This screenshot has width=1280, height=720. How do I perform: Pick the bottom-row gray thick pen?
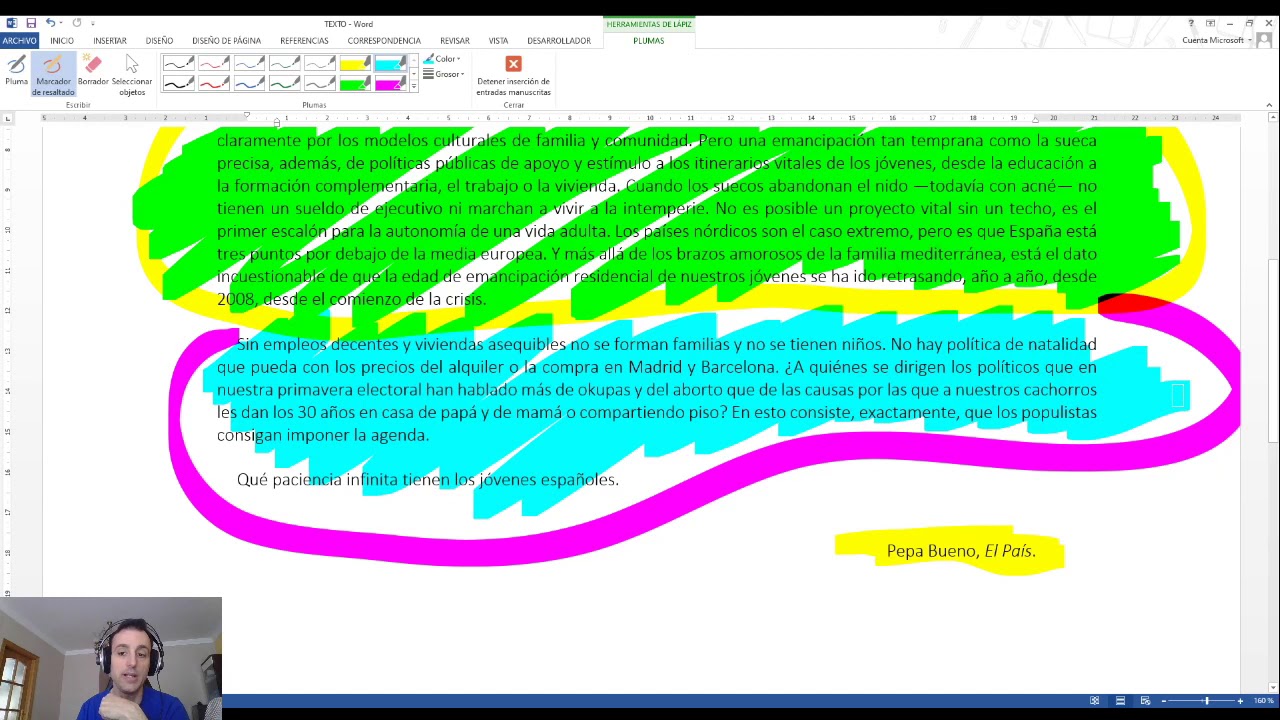tap(319, 83)
